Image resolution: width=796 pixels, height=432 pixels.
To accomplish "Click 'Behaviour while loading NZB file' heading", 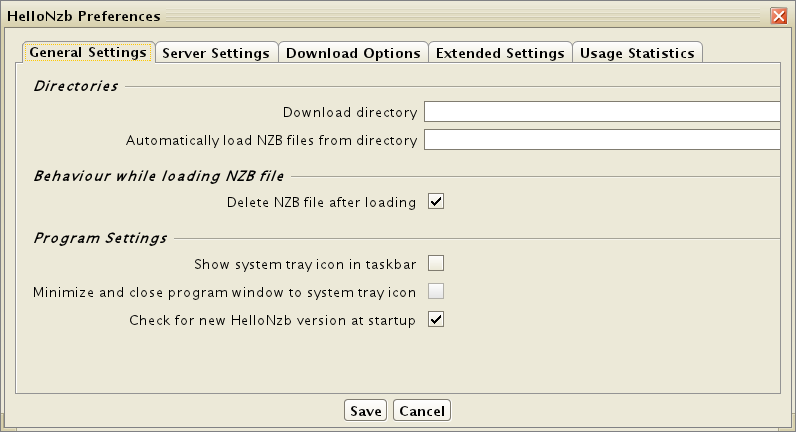I will [158, 176].
